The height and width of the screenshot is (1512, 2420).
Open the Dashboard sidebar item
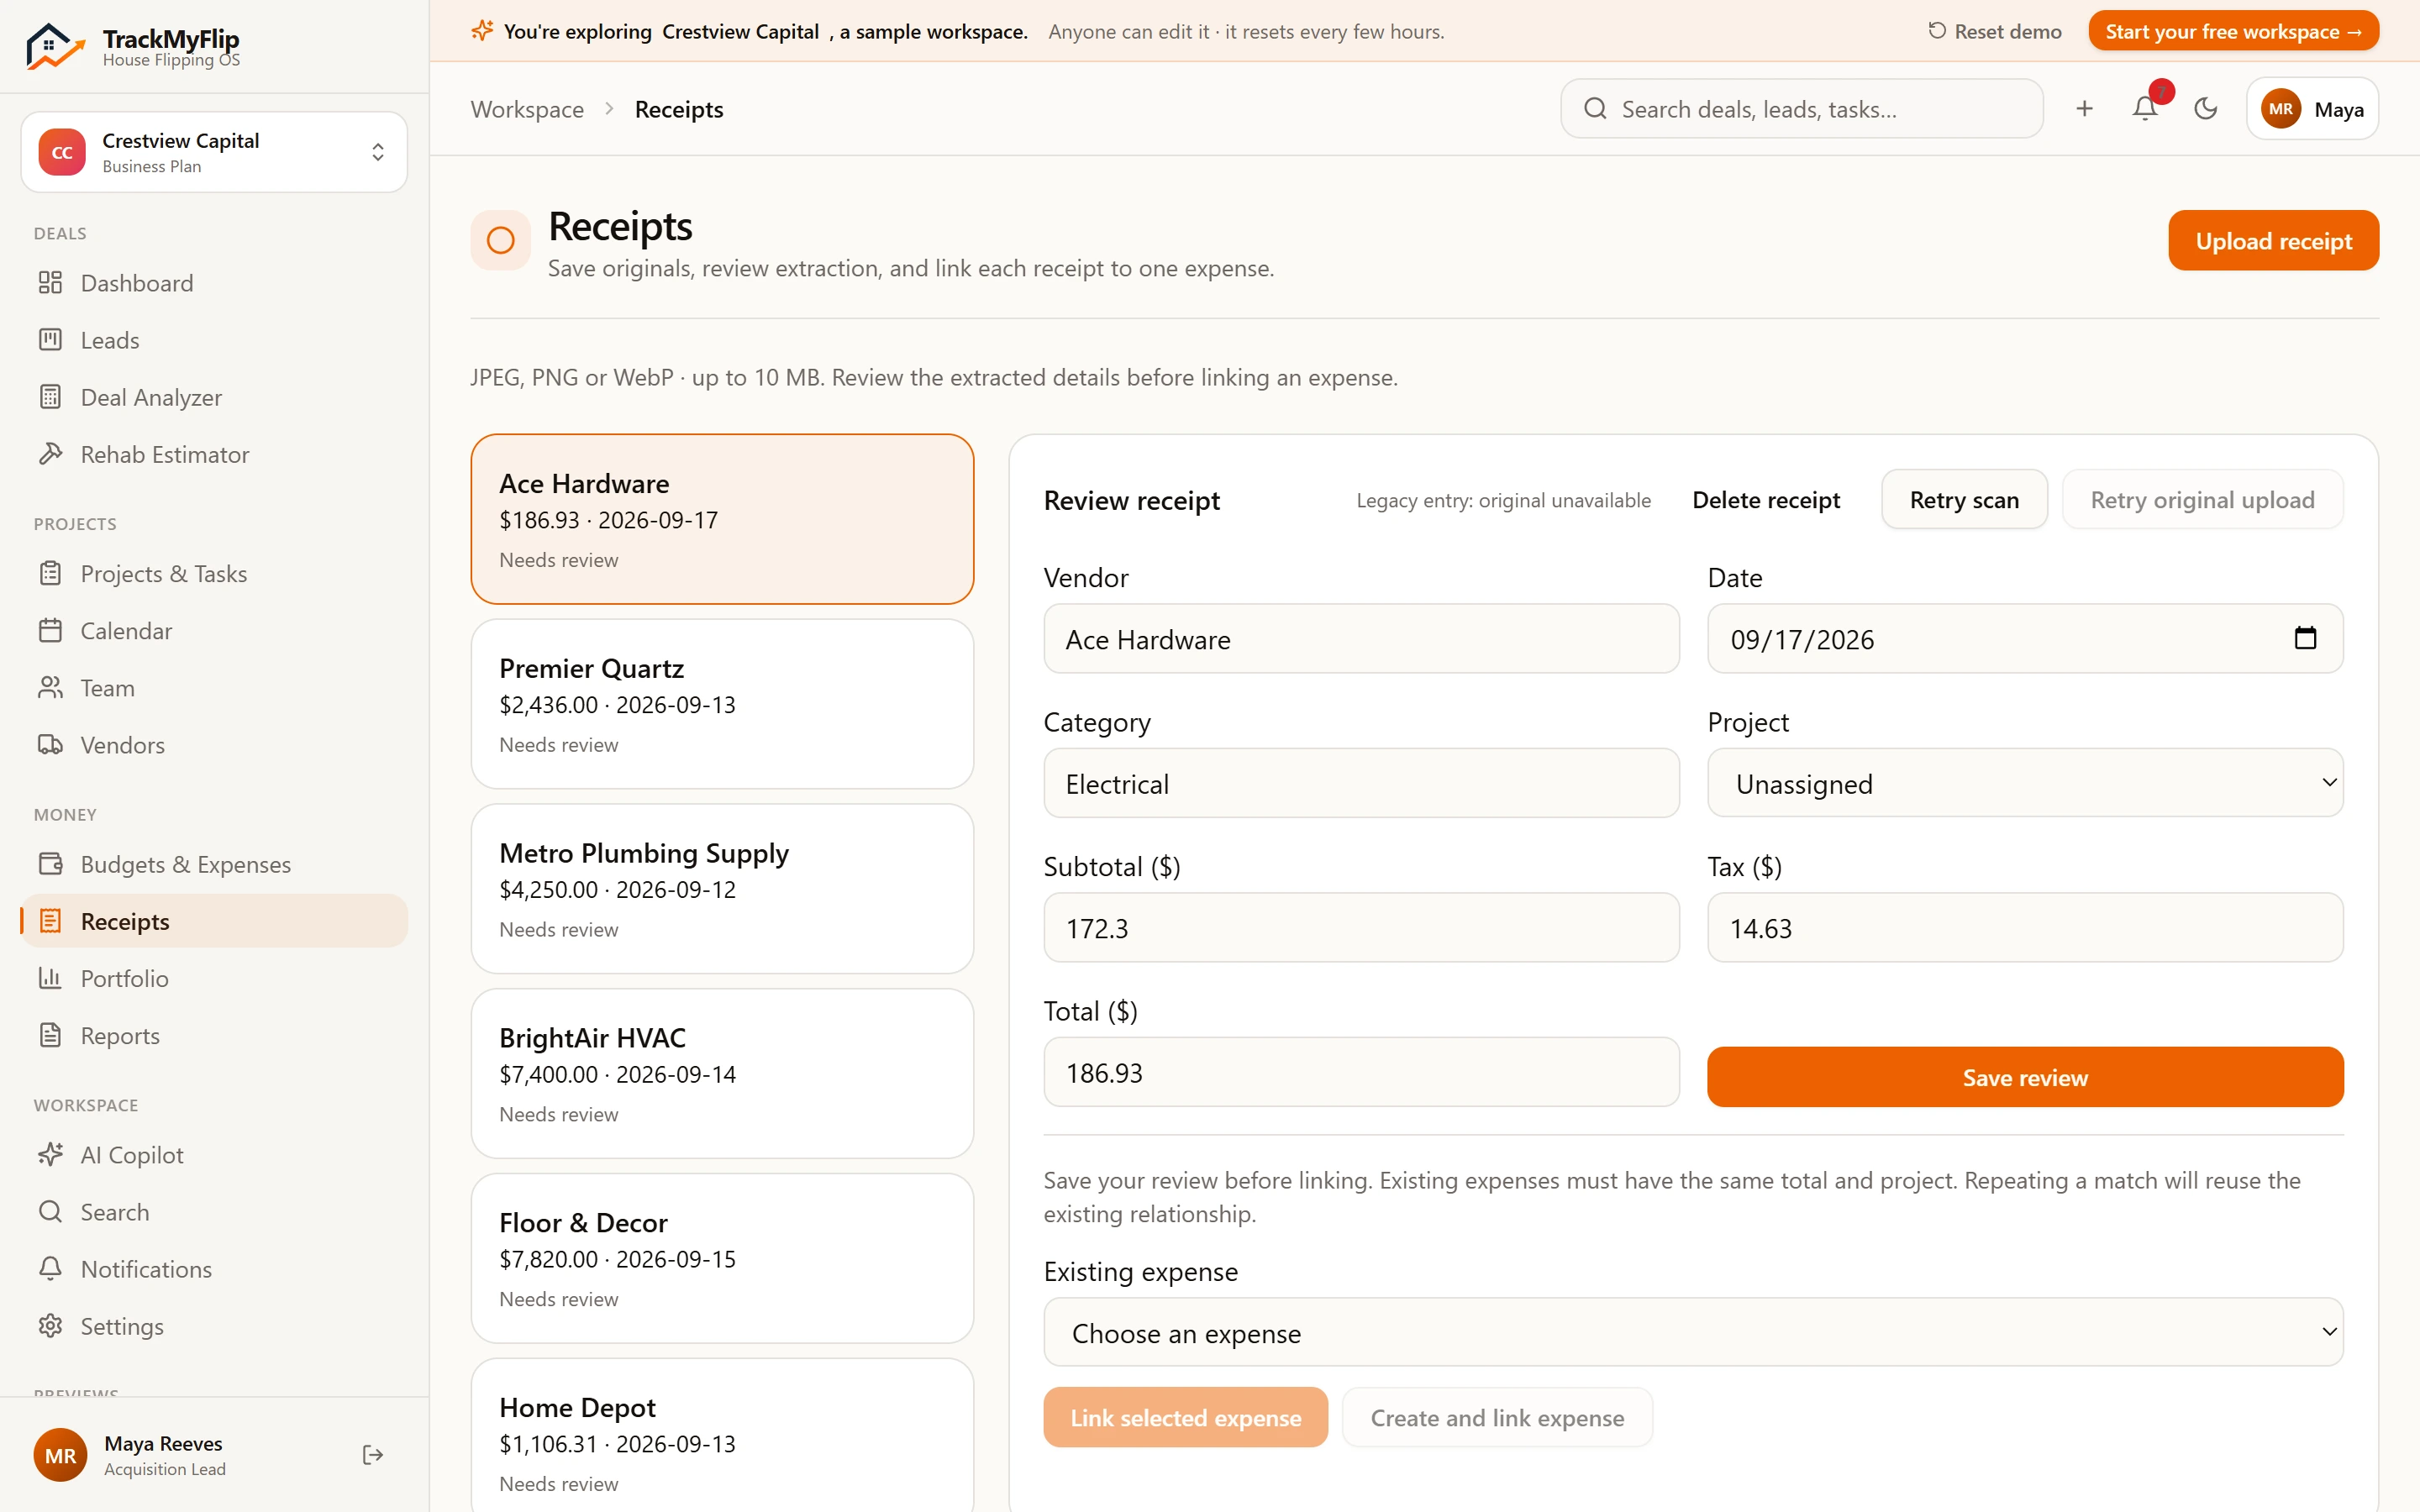click(x=214, y=283)
